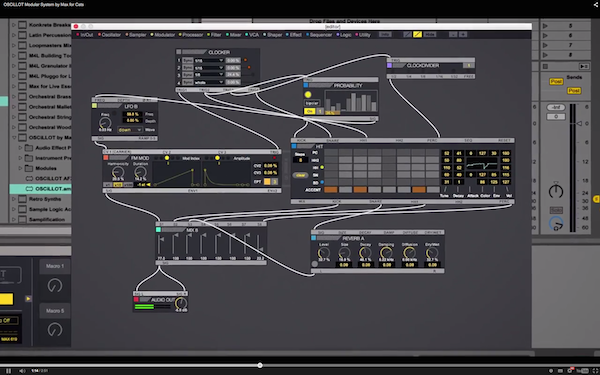Select the highlighted OSCiLLOT.amxd device file
This screenshot has width=600, height=375.
pyautogui.click(x=41, y=189)
